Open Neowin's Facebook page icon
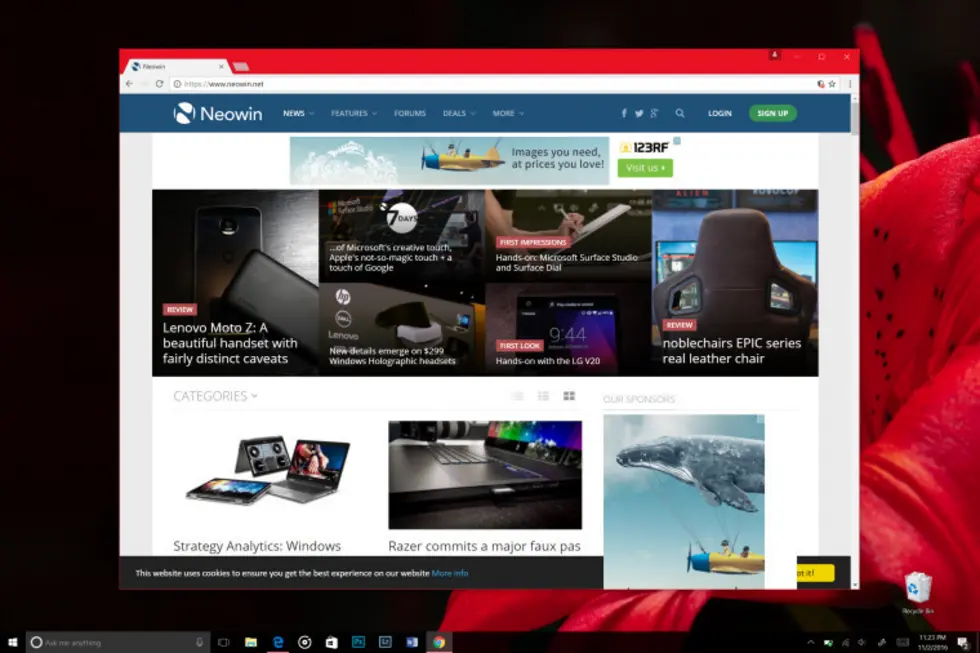This screenshot has width=980, height=653. point(624,113)
